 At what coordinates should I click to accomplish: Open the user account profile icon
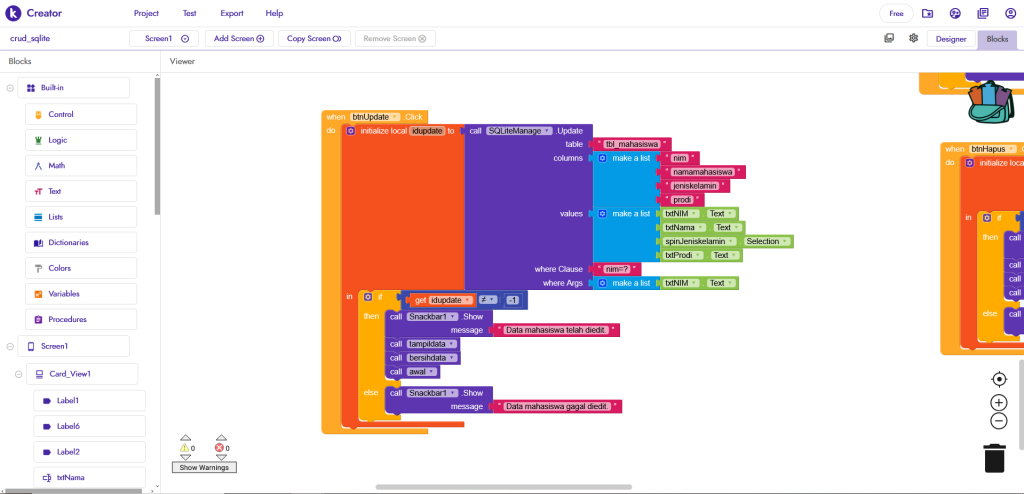pyautogui.click(x=1011, y=13)
